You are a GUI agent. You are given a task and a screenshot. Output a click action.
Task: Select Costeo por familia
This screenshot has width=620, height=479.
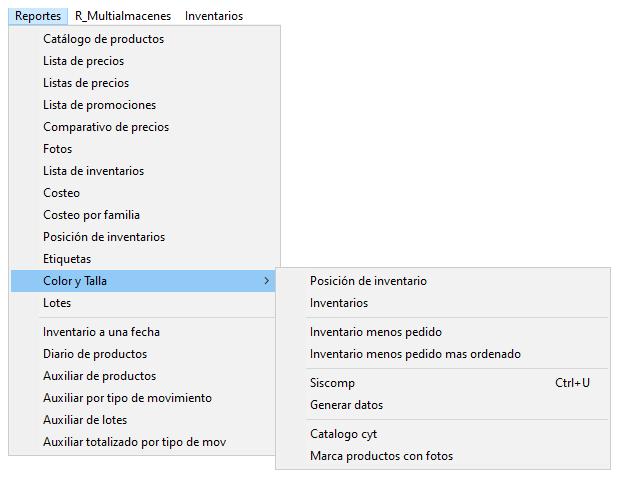[x=145, y=215]
